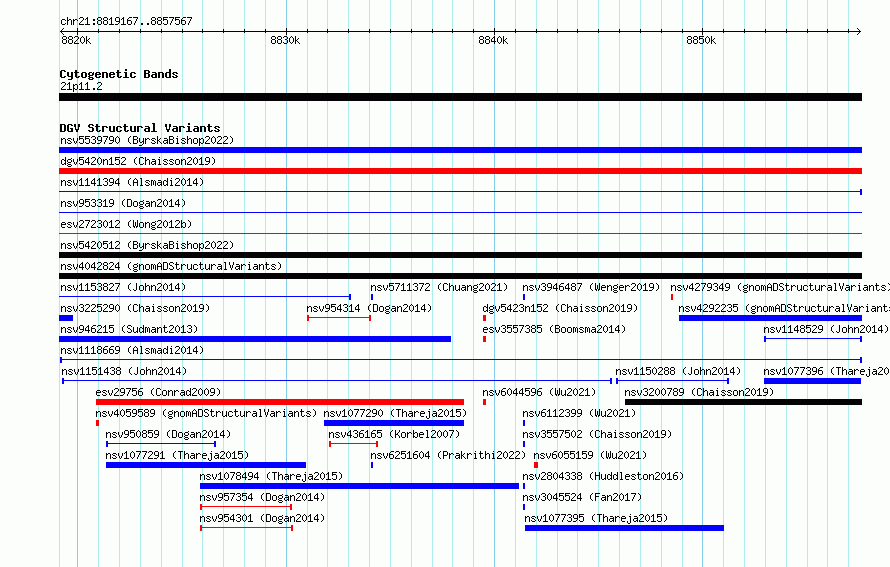The width and height of the screenshot is (890, 567).
Task: Click nsv954314 (Dogan2014) variant label
Action: [369, 308]
